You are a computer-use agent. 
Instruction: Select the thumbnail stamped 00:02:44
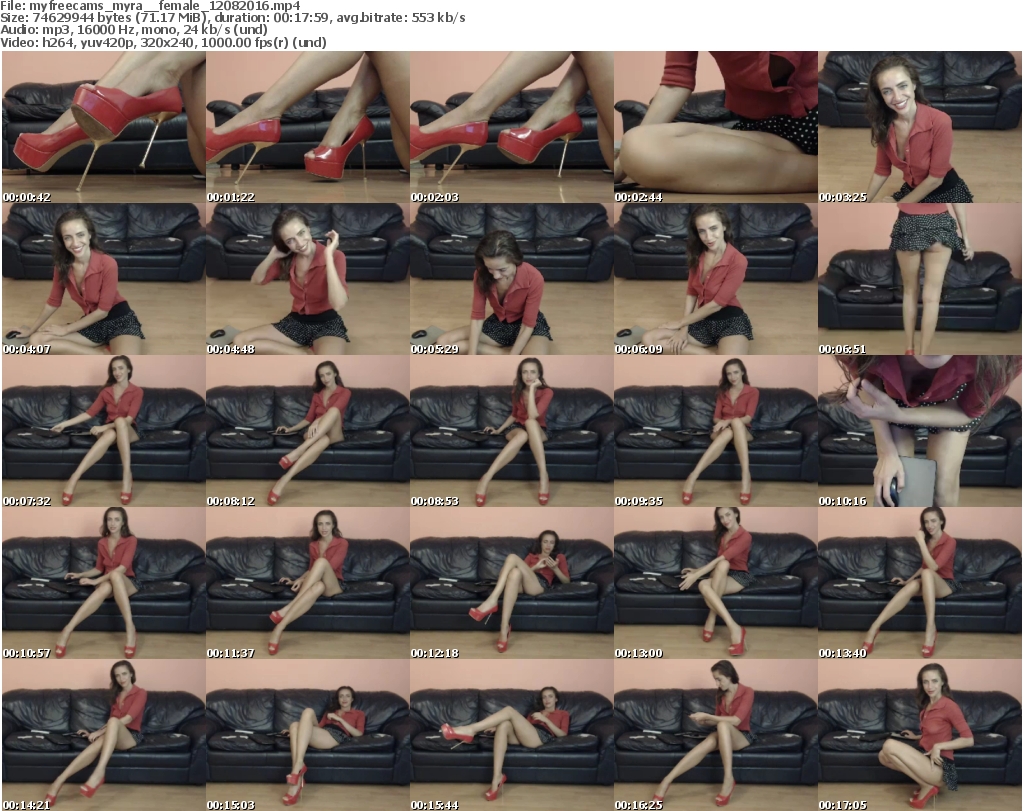716,127
